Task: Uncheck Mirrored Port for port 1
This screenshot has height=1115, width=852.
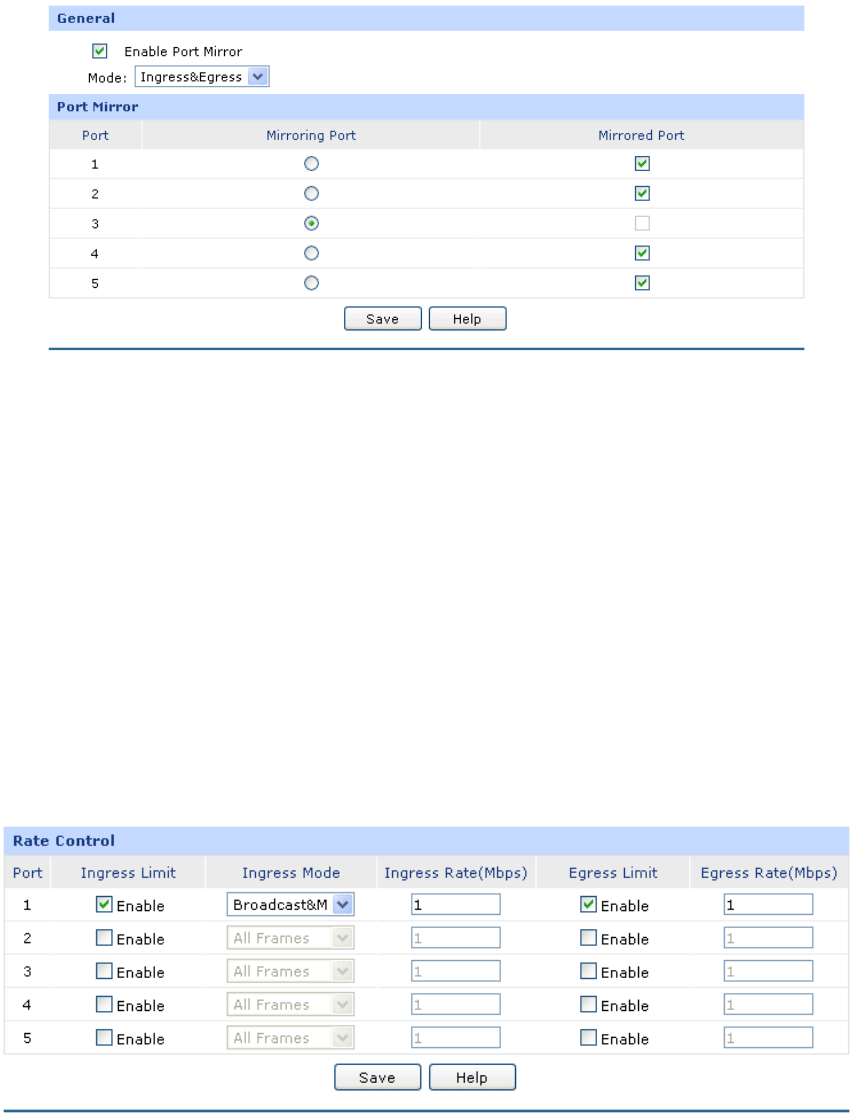Action: tap(641, 164)
